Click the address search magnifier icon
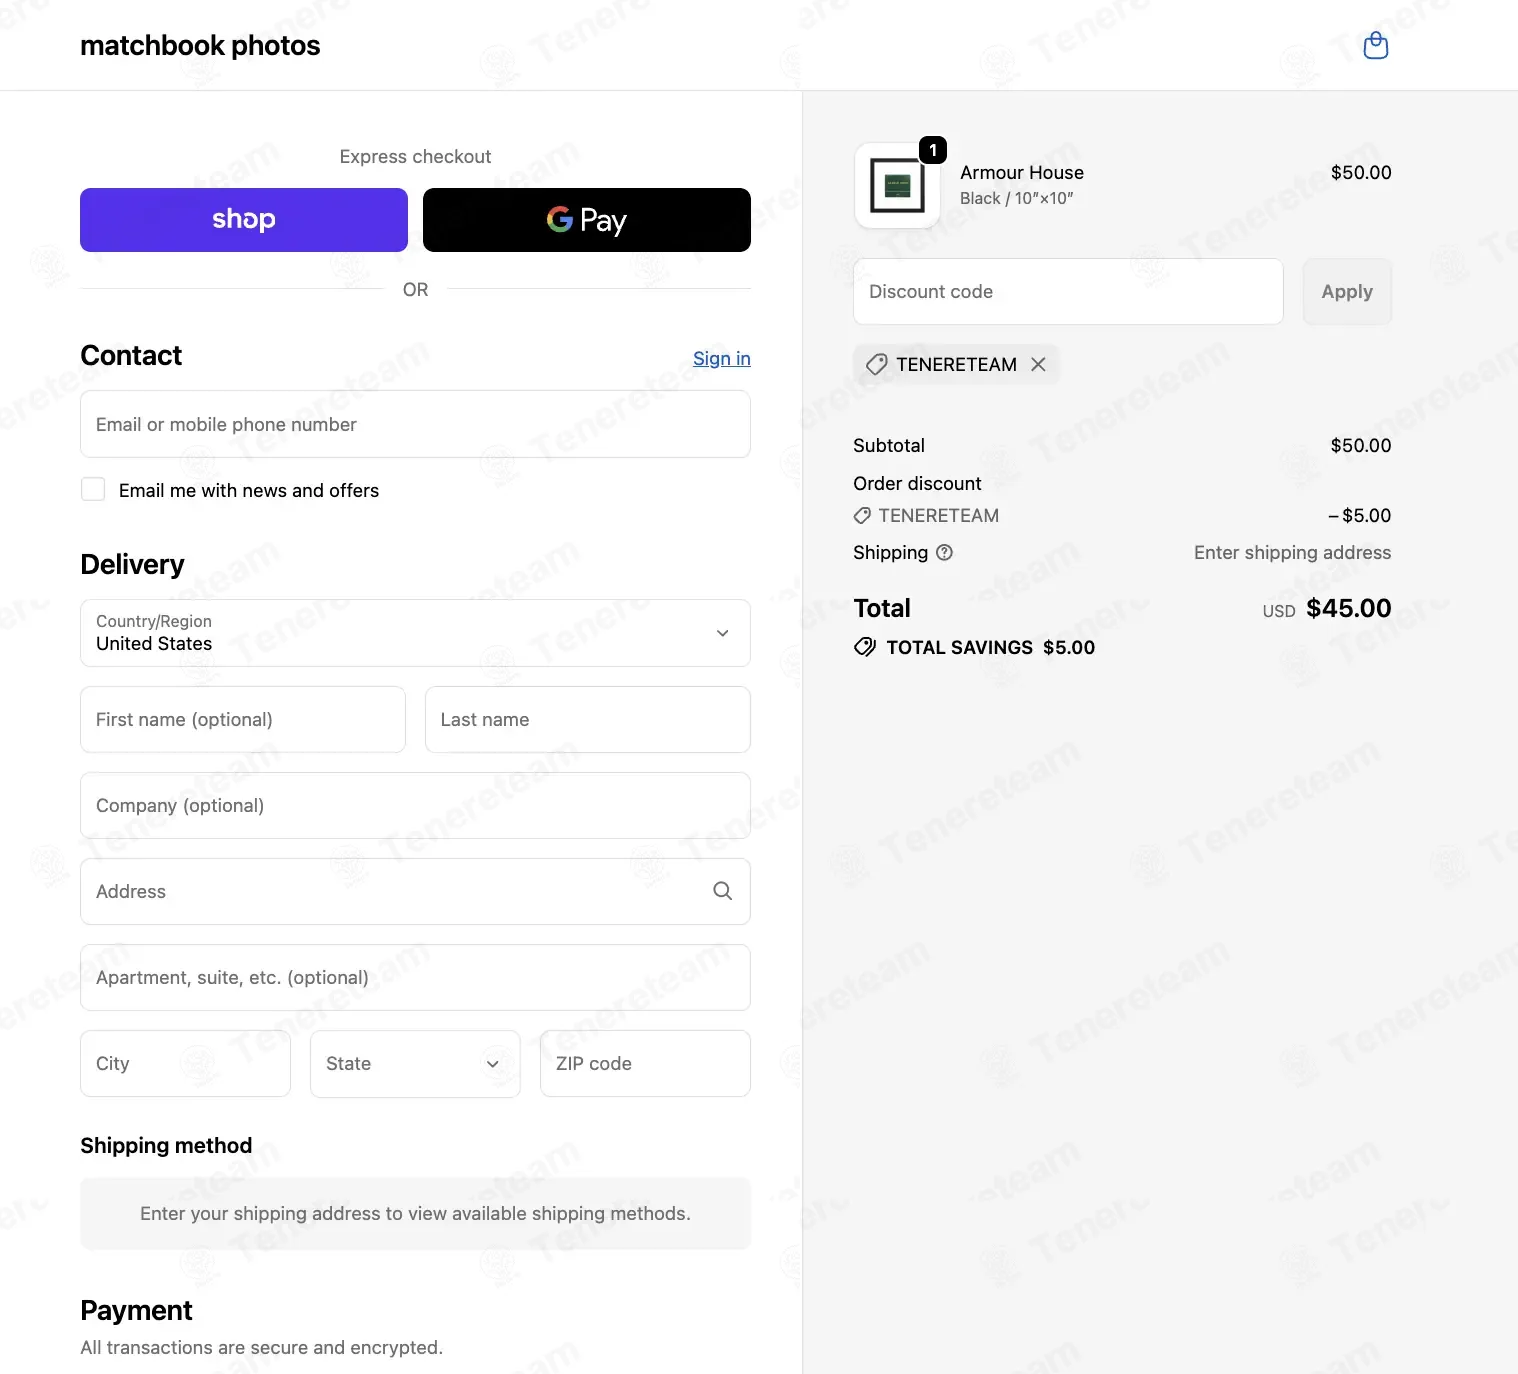 pyautogui.click(x=722, y=891)
